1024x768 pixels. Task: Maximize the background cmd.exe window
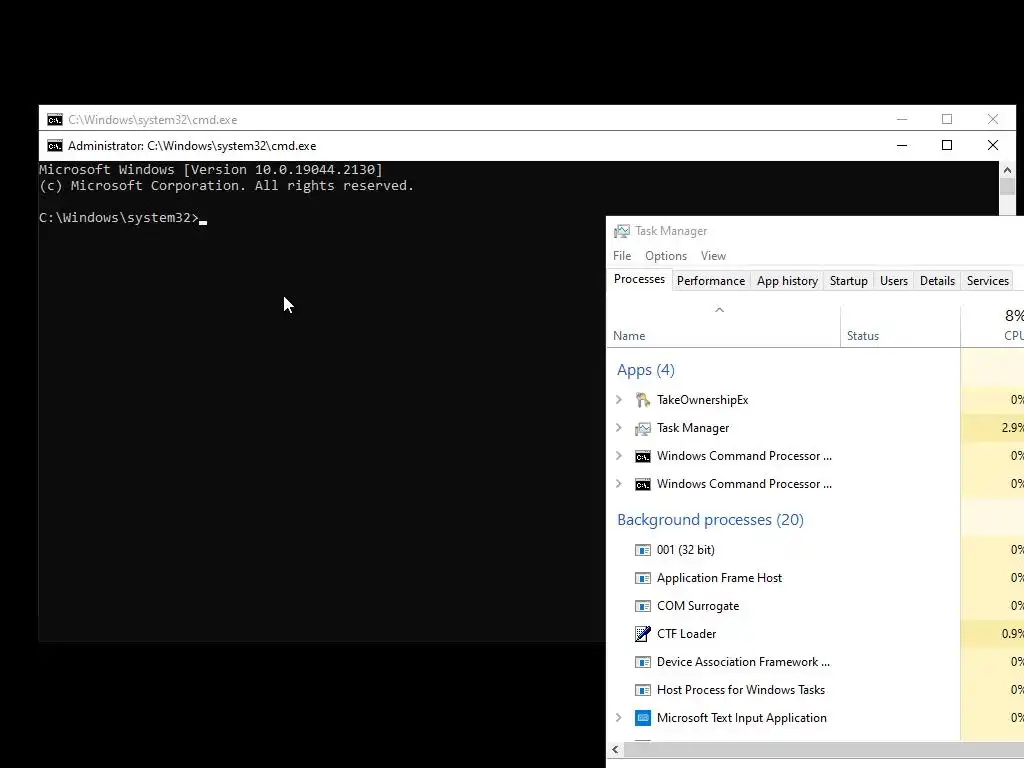(x=947, y=119)
